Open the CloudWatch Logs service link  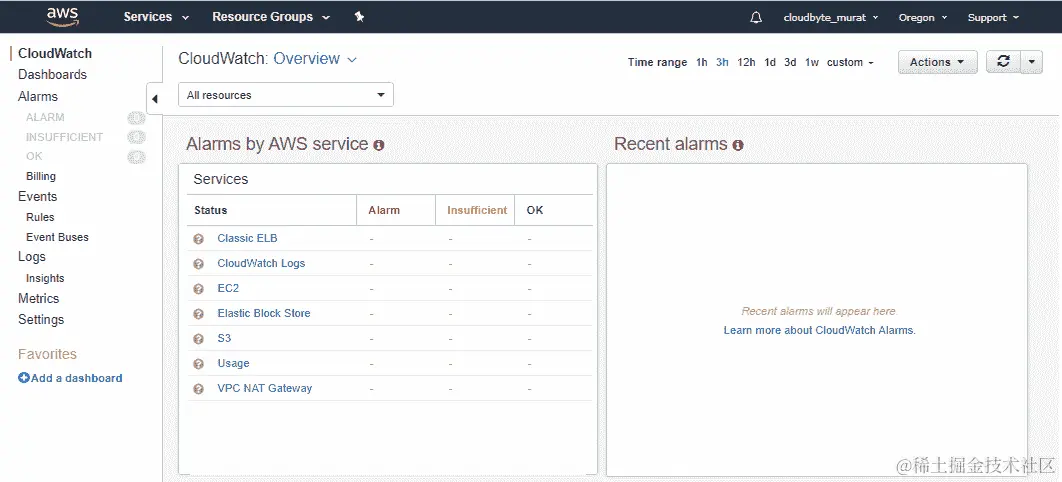click(x=261, y=263)
